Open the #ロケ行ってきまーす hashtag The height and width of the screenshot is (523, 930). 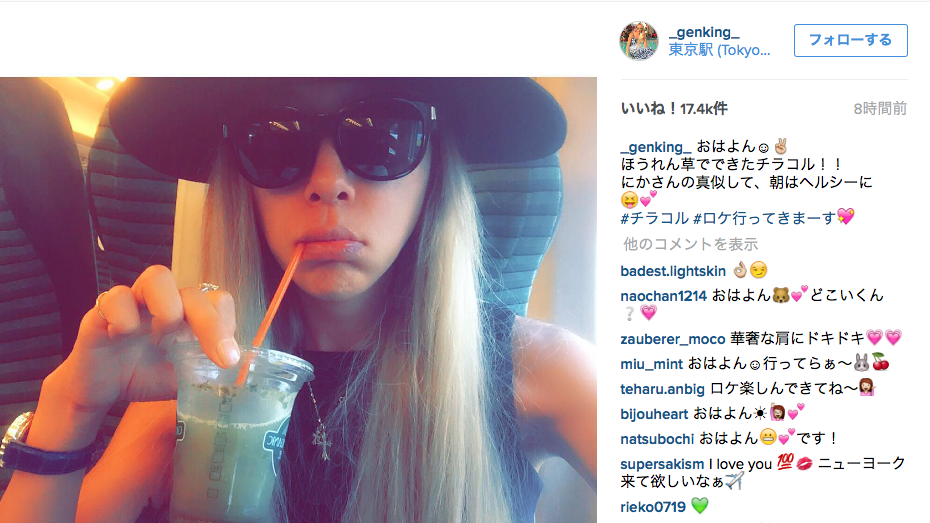click(765, 218)
